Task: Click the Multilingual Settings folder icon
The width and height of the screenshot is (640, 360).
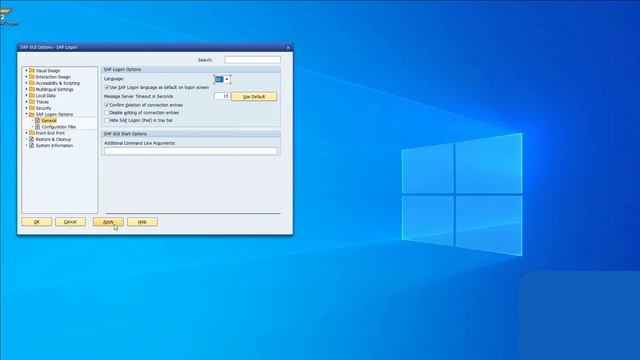Action: pos(32,89)
